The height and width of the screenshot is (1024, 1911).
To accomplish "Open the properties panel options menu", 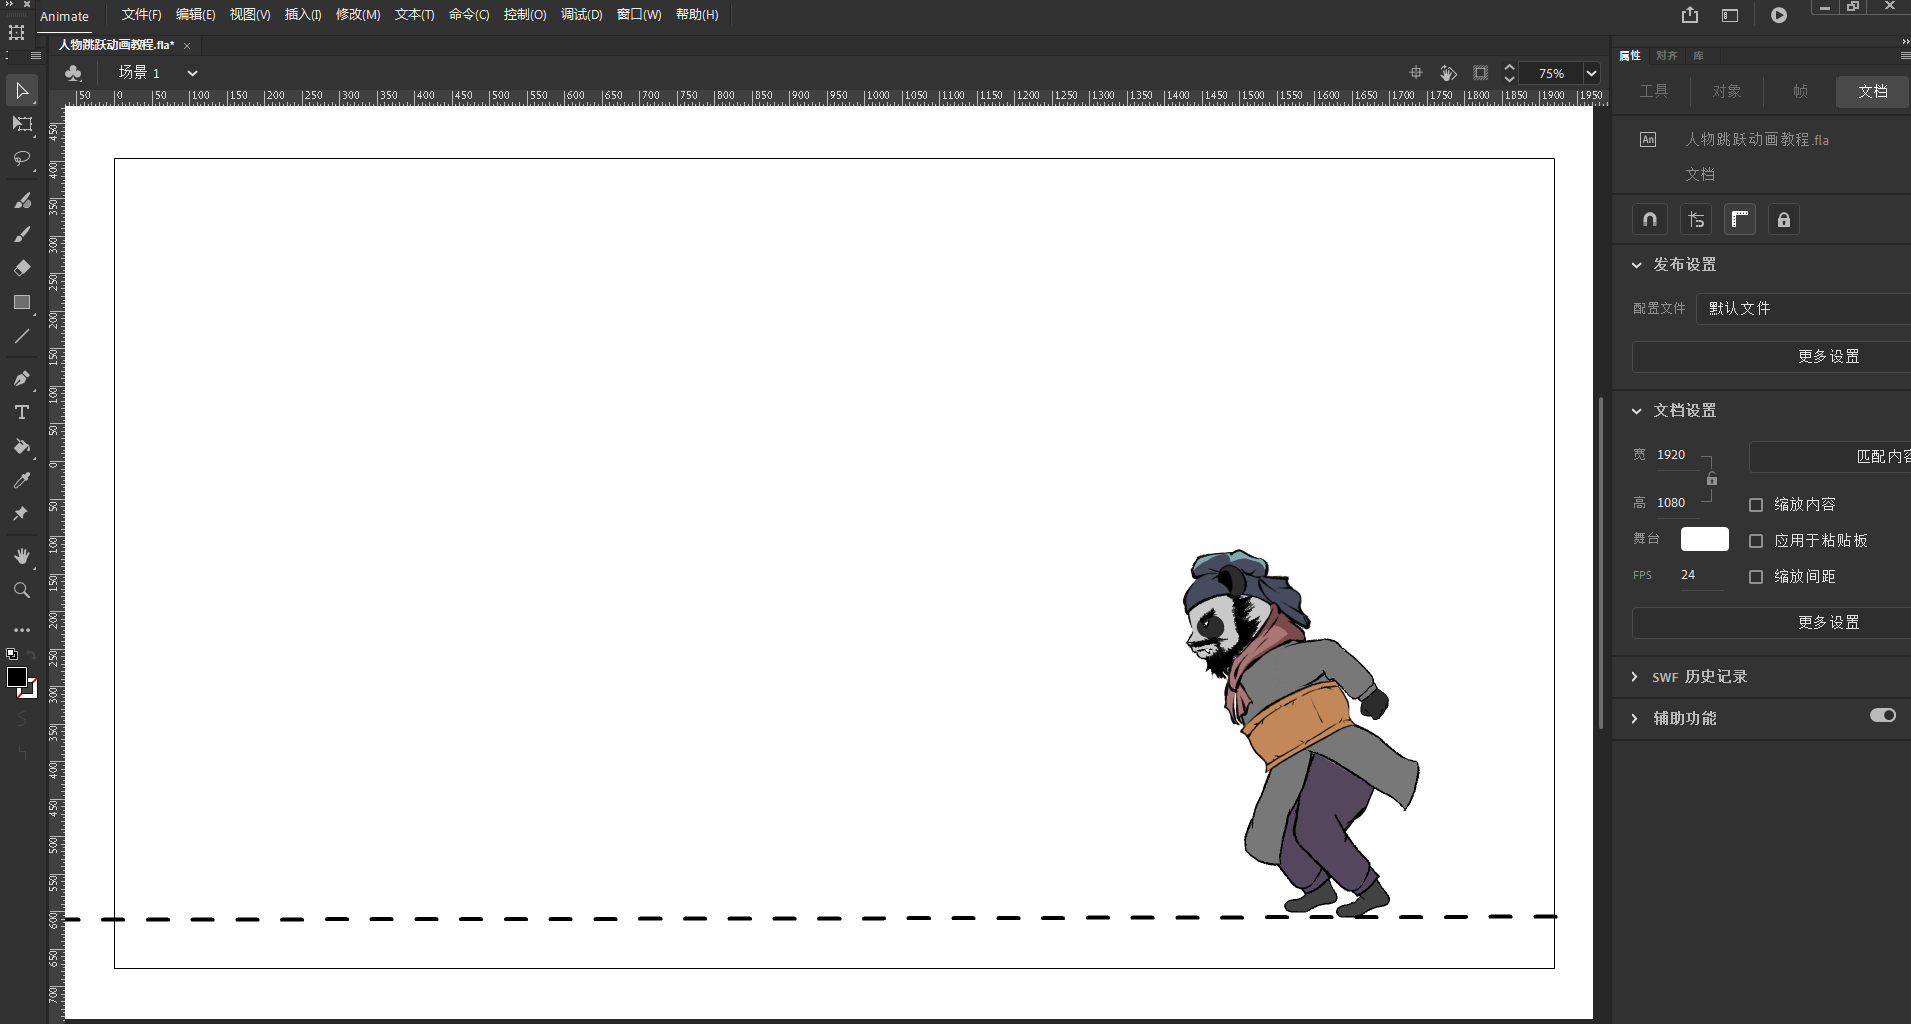I will (x=1905, y=56).
